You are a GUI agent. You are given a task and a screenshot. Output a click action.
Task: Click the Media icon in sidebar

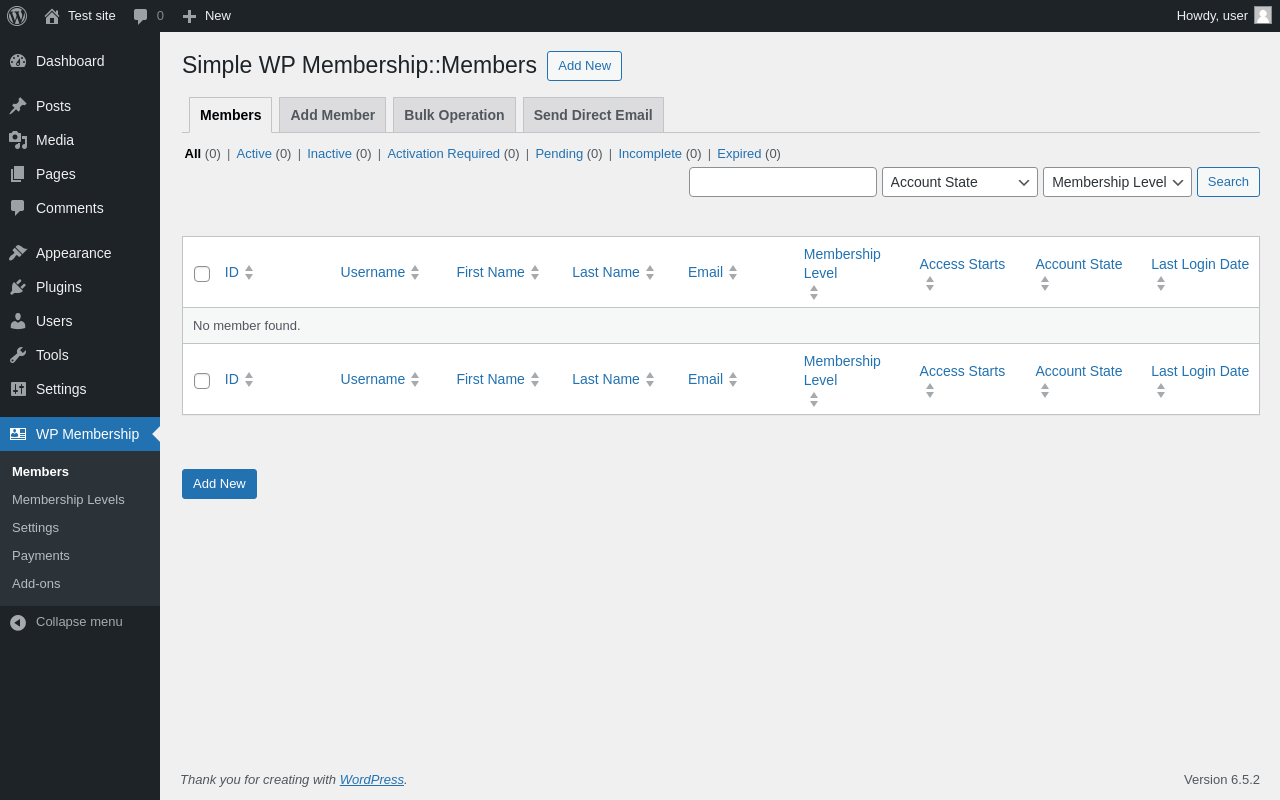(x=18, y=140)
